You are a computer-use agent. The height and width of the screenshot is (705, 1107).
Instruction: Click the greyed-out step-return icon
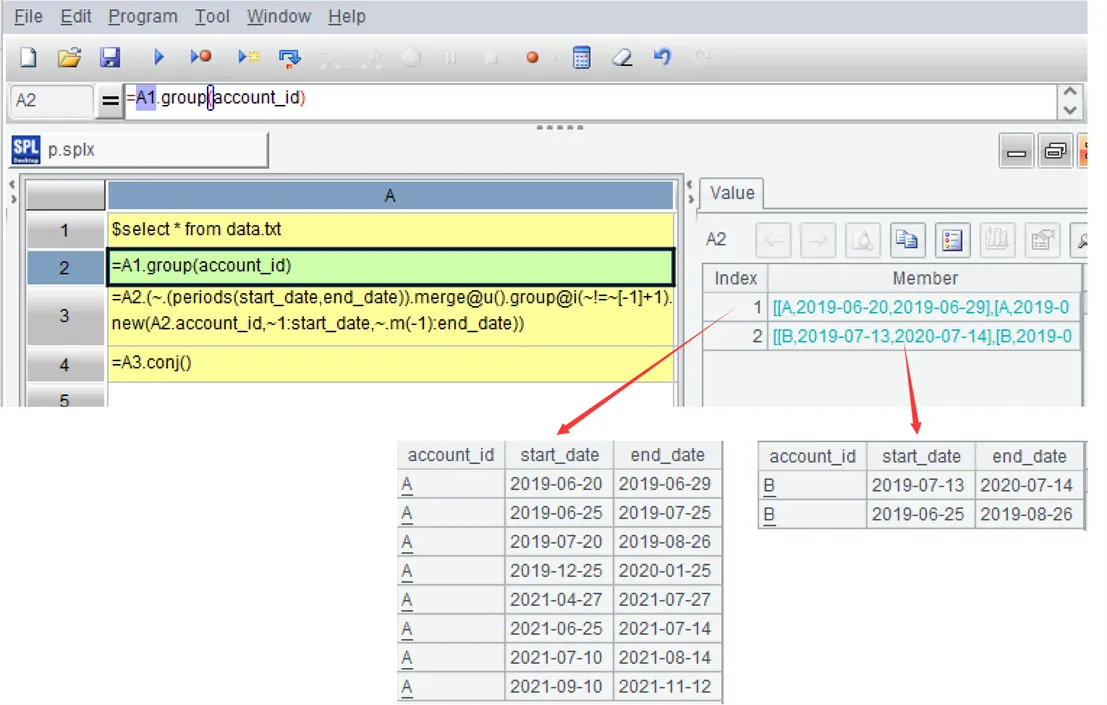[371, 58]
